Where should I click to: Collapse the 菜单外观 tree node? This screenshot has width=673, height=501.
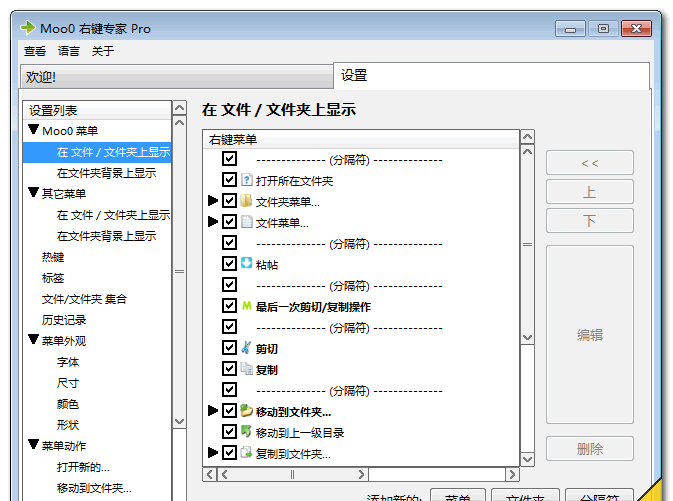(x=33, y=340)
